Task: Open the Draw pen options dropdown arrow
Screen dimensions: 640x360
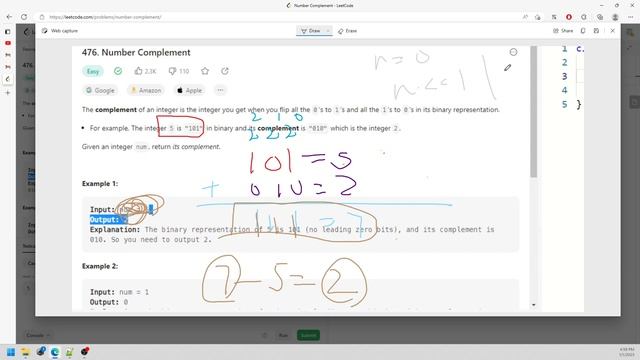Action: coord(328,31)
